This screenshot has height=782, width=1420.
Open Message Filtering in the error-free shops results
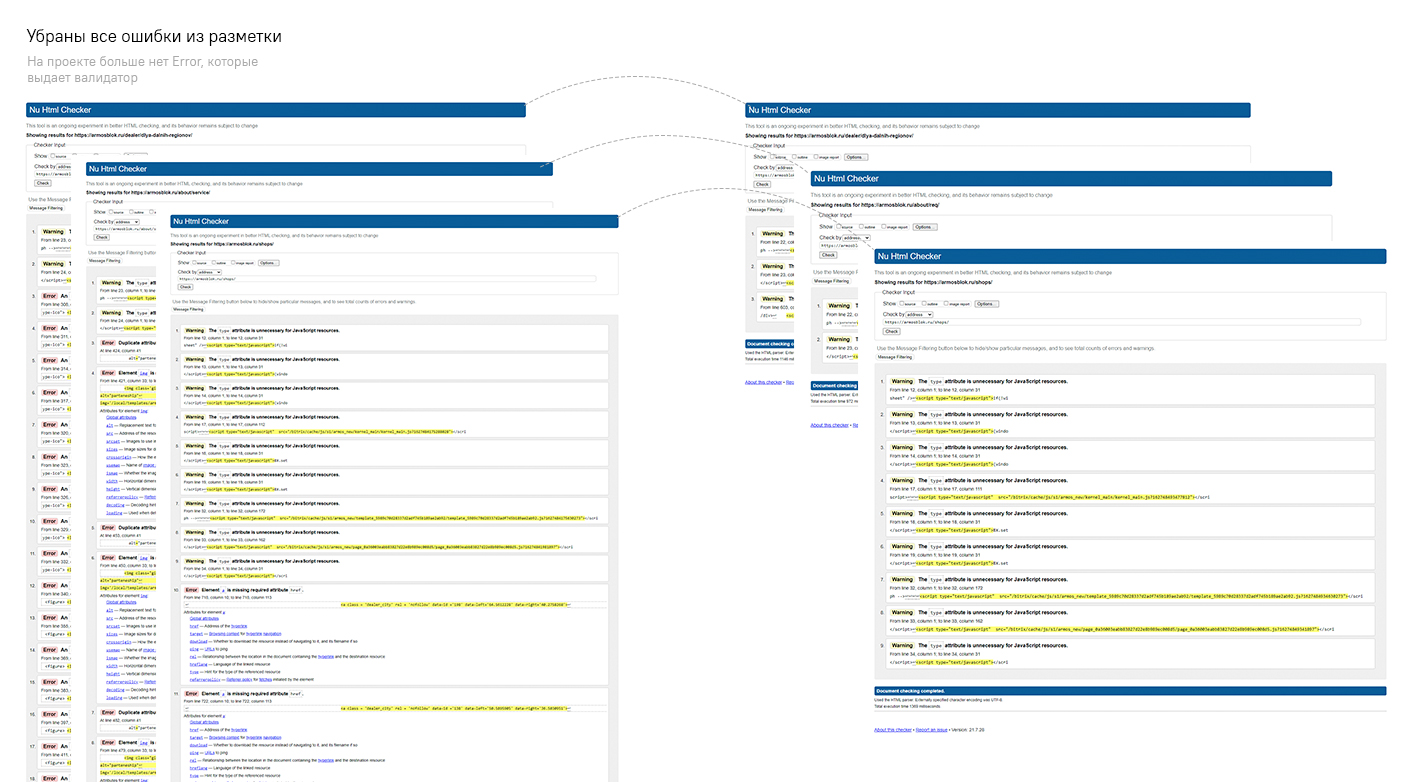pyautogui.click(x=895, y=357)
